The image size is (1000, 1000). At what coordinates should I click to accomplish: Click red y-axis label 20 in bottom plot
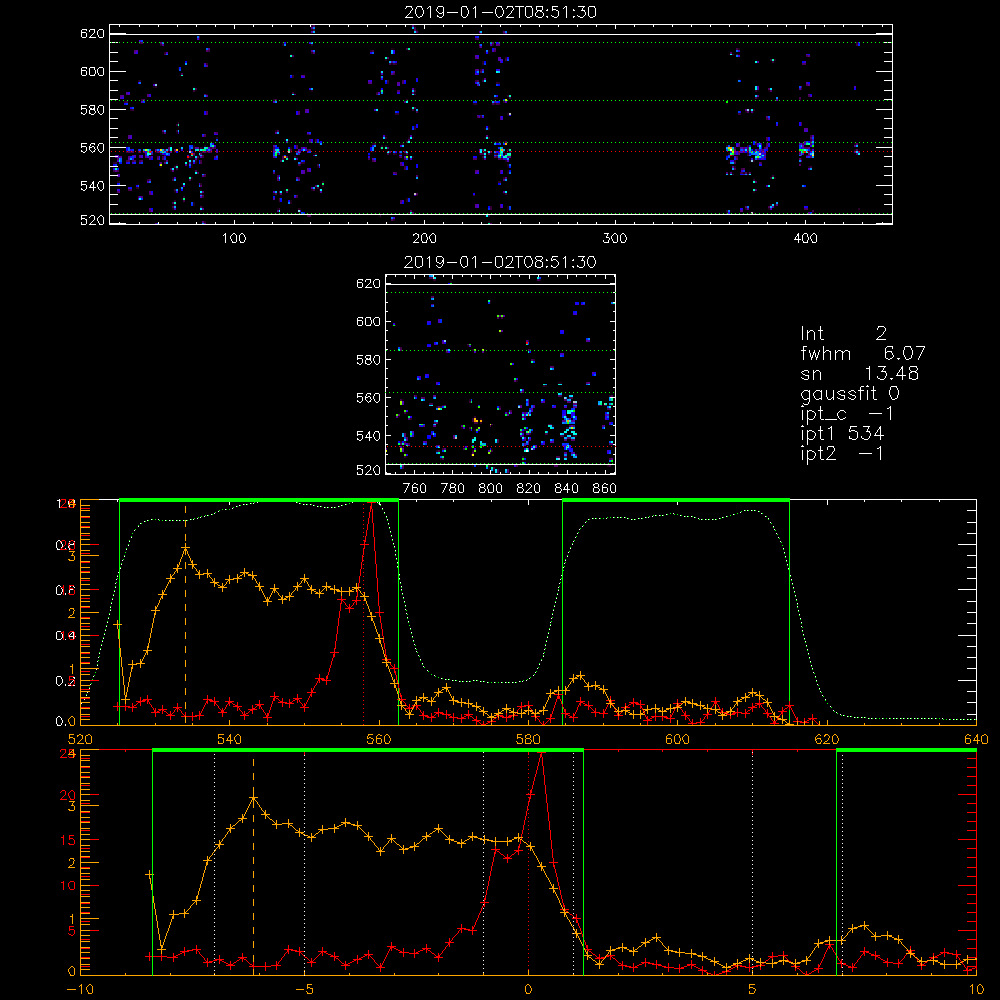tap(68, 795)
